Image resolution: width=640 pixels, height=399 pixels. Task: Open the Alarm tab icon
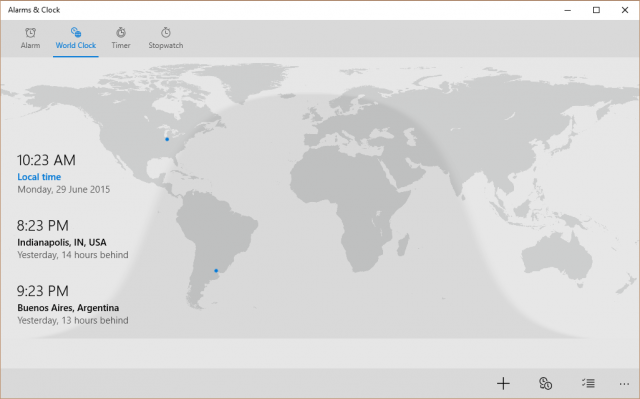tap(31, 33)
